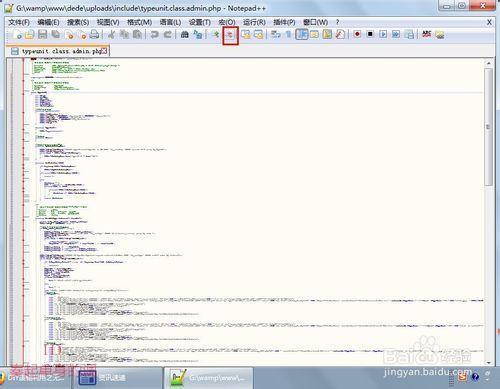500x389 pixels.
Task: Undo the last edit with the undo arrow
Action: (154, 34)
